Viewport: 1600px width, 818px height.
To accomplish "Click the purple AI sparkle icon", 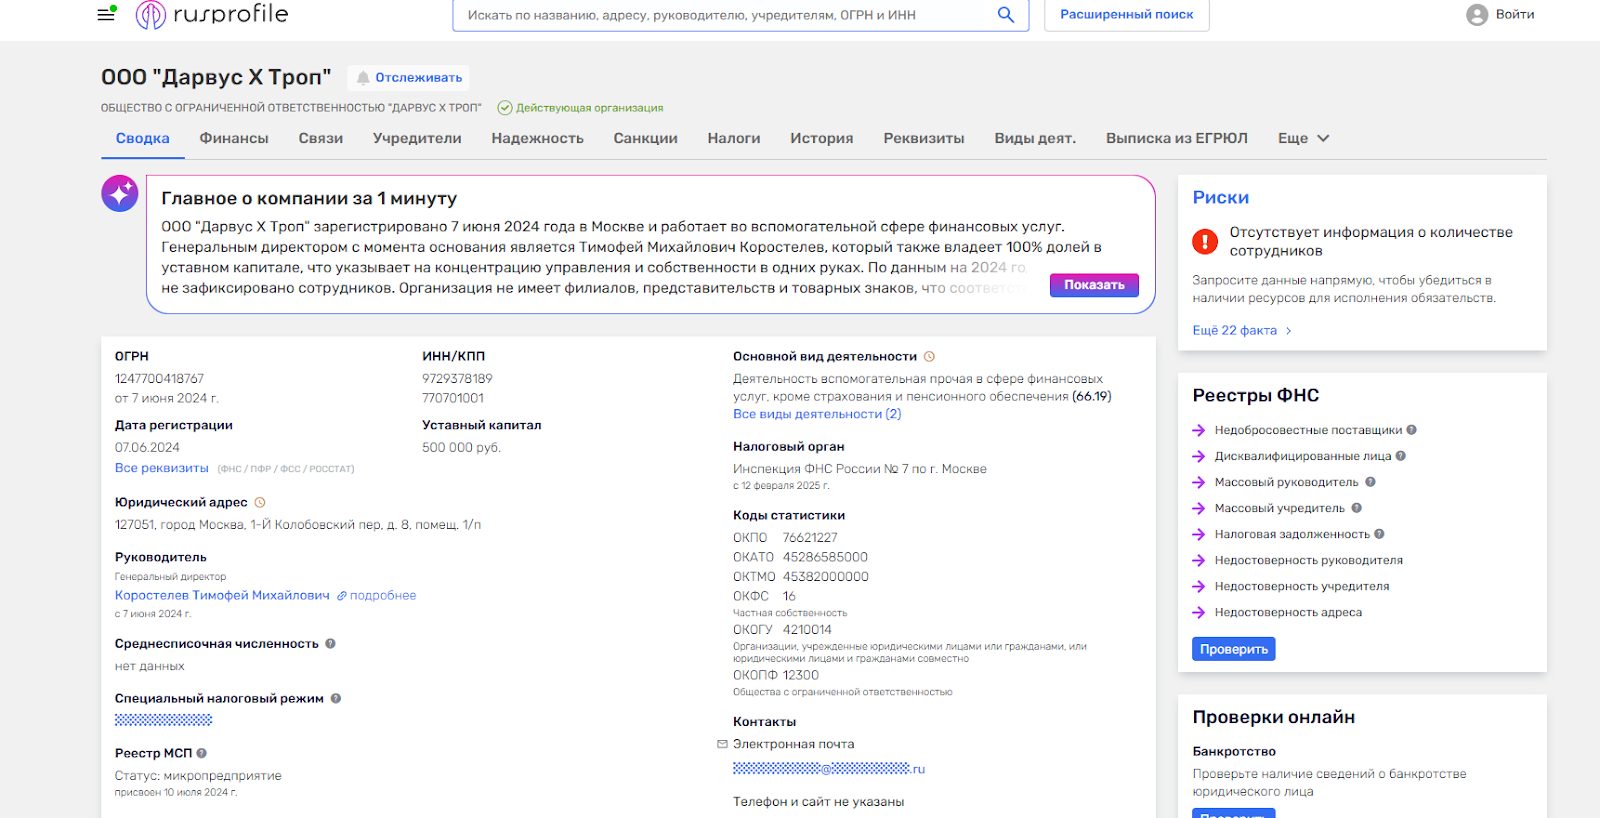I will (120, 193).
